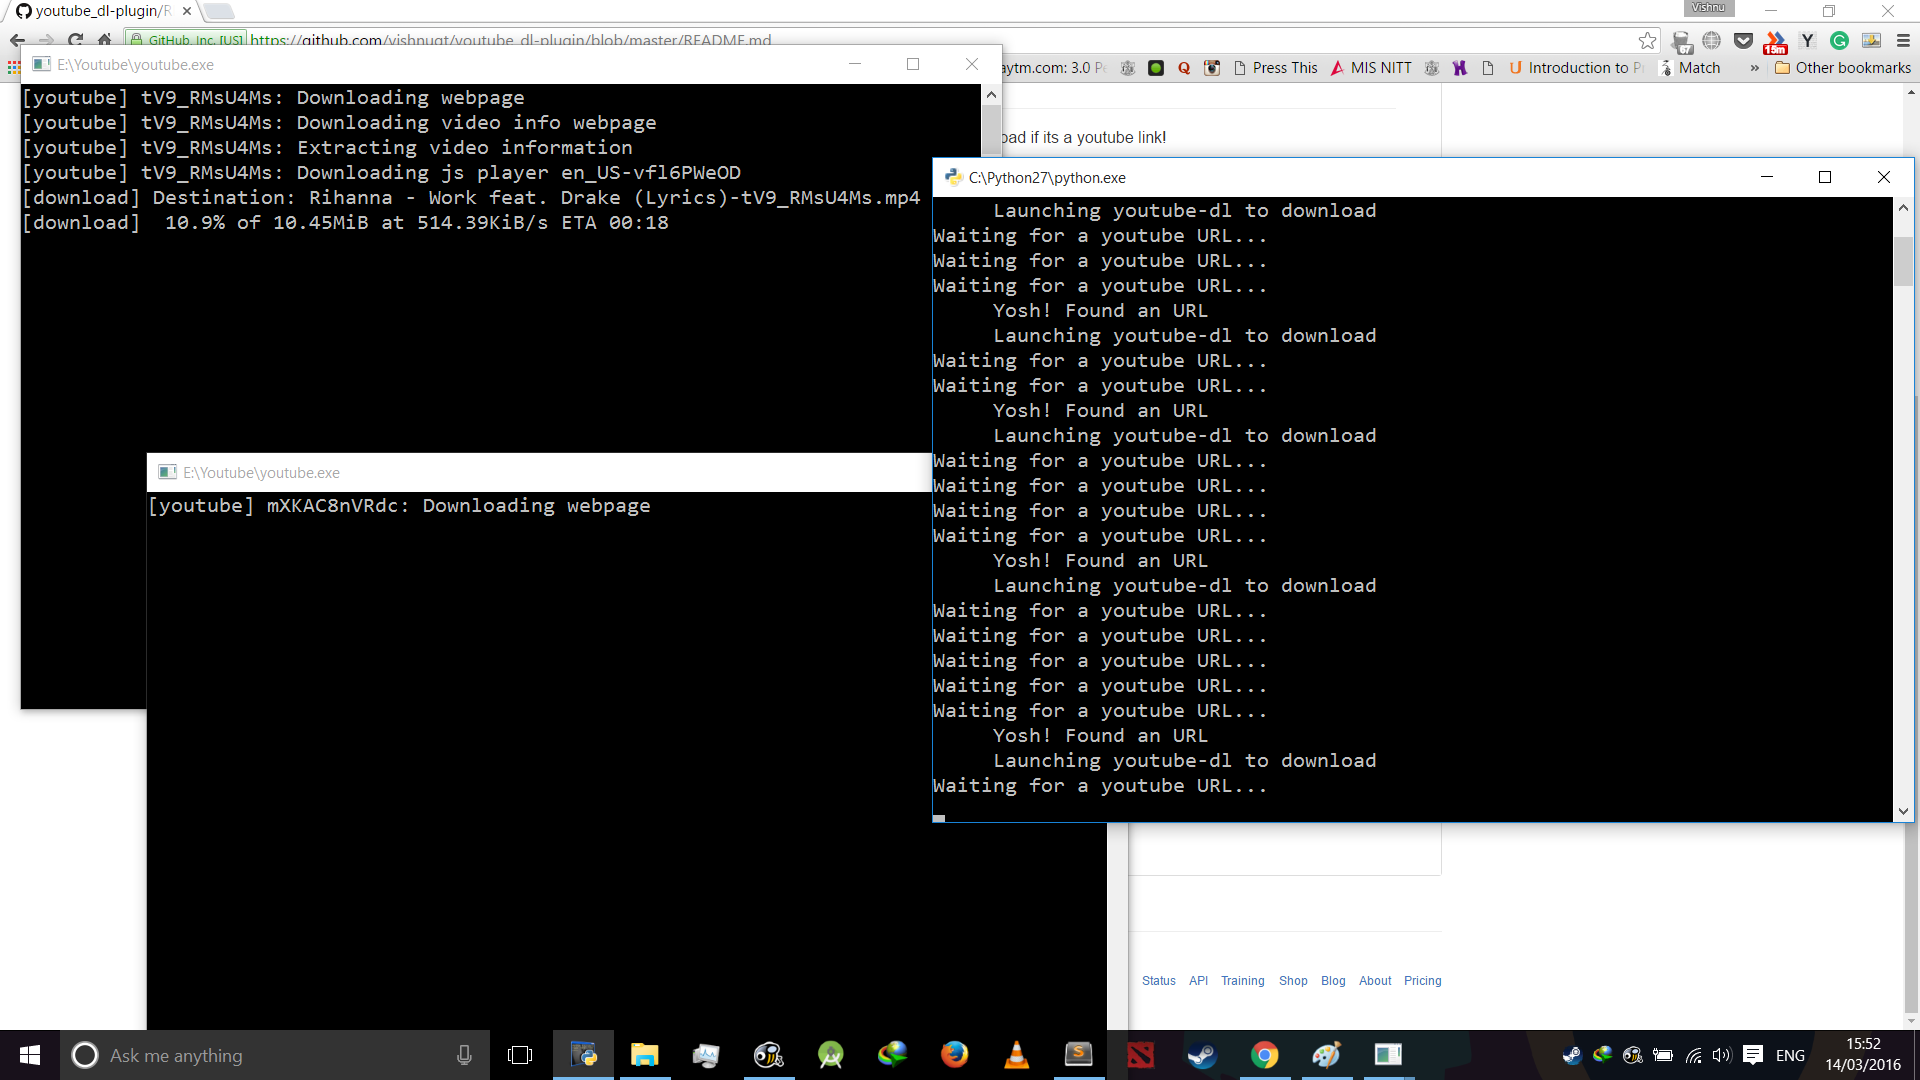Click the red 15m timer extension icon
The height and width of the screenshot is (1080, 1920).
point(1775,42)
